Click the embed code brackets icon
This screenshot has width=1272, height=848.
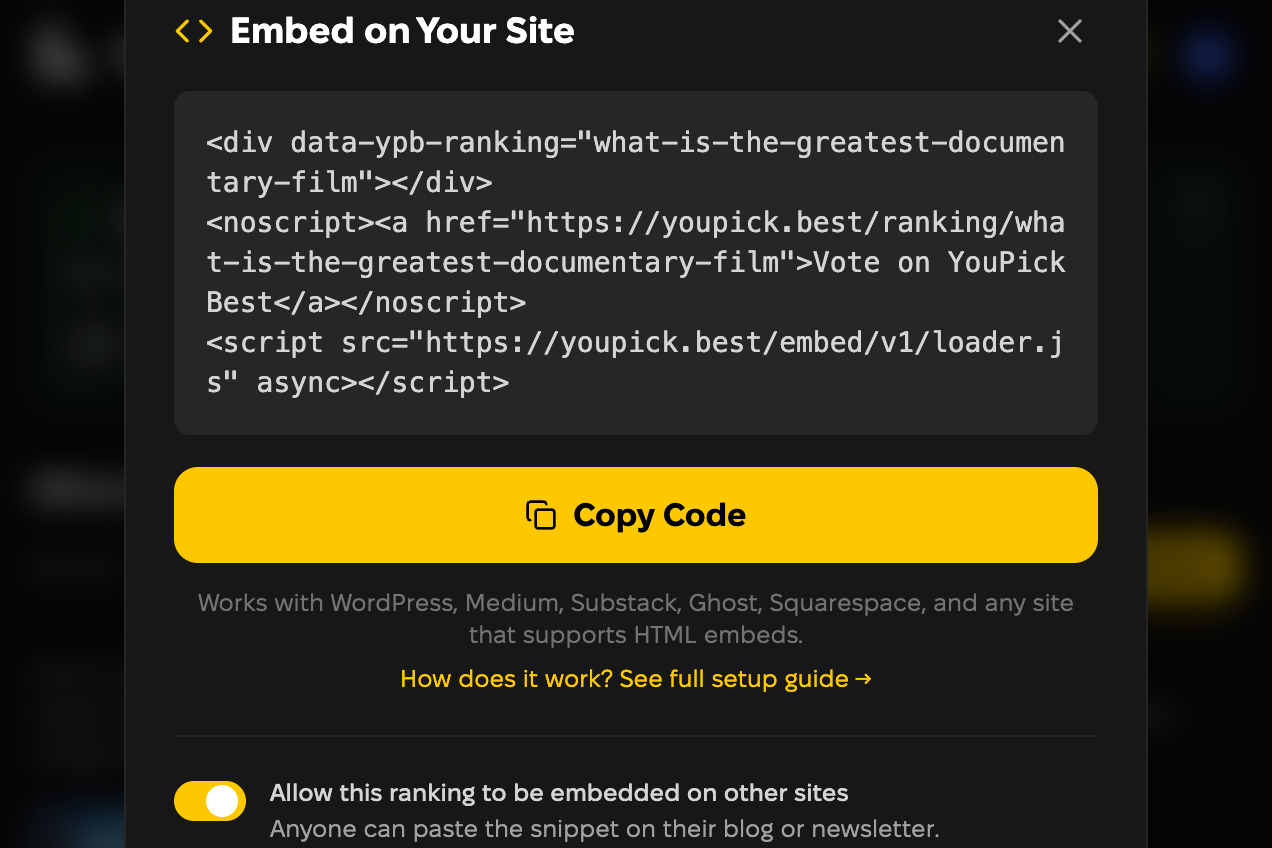click(x=194, y=31)
